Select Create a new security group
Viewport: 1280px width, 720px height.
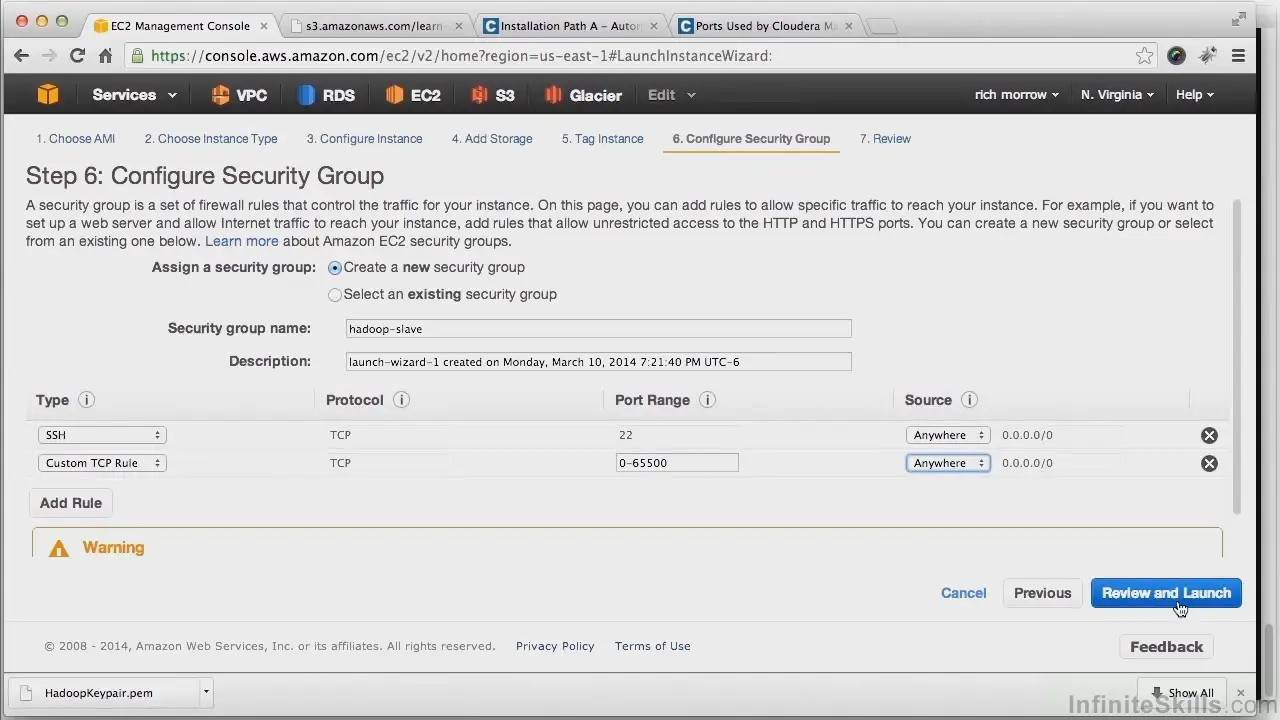tap(335, 268)
